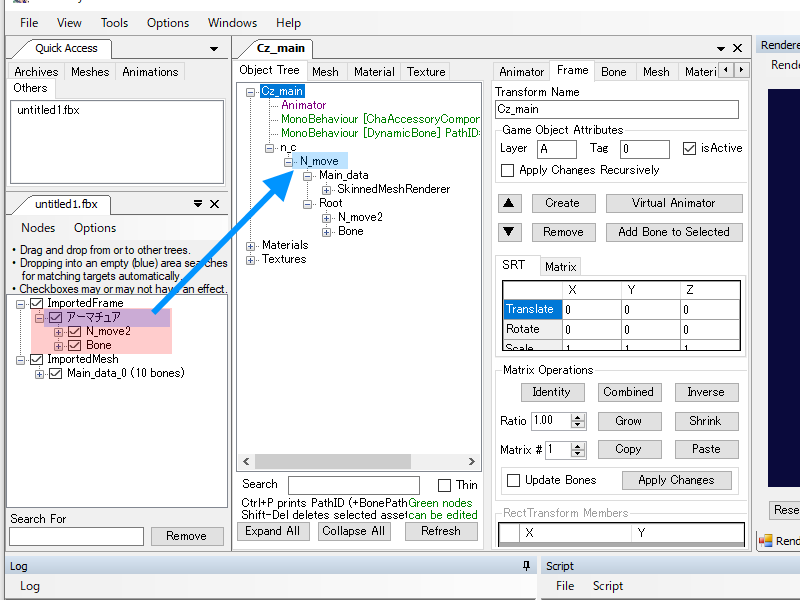
Task: Open the File menu
Action: [x=29, y=23]
